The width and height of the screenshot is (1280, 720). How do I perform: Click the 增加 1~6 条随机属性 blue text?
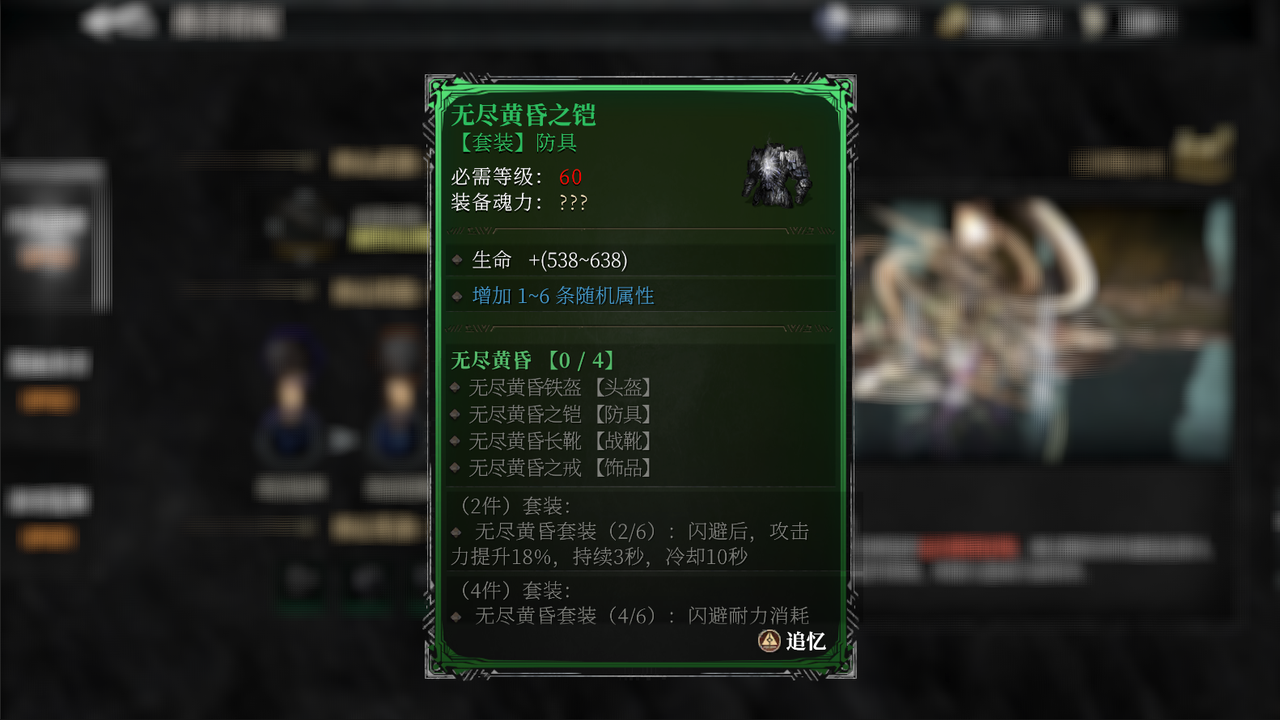[563, 296]
